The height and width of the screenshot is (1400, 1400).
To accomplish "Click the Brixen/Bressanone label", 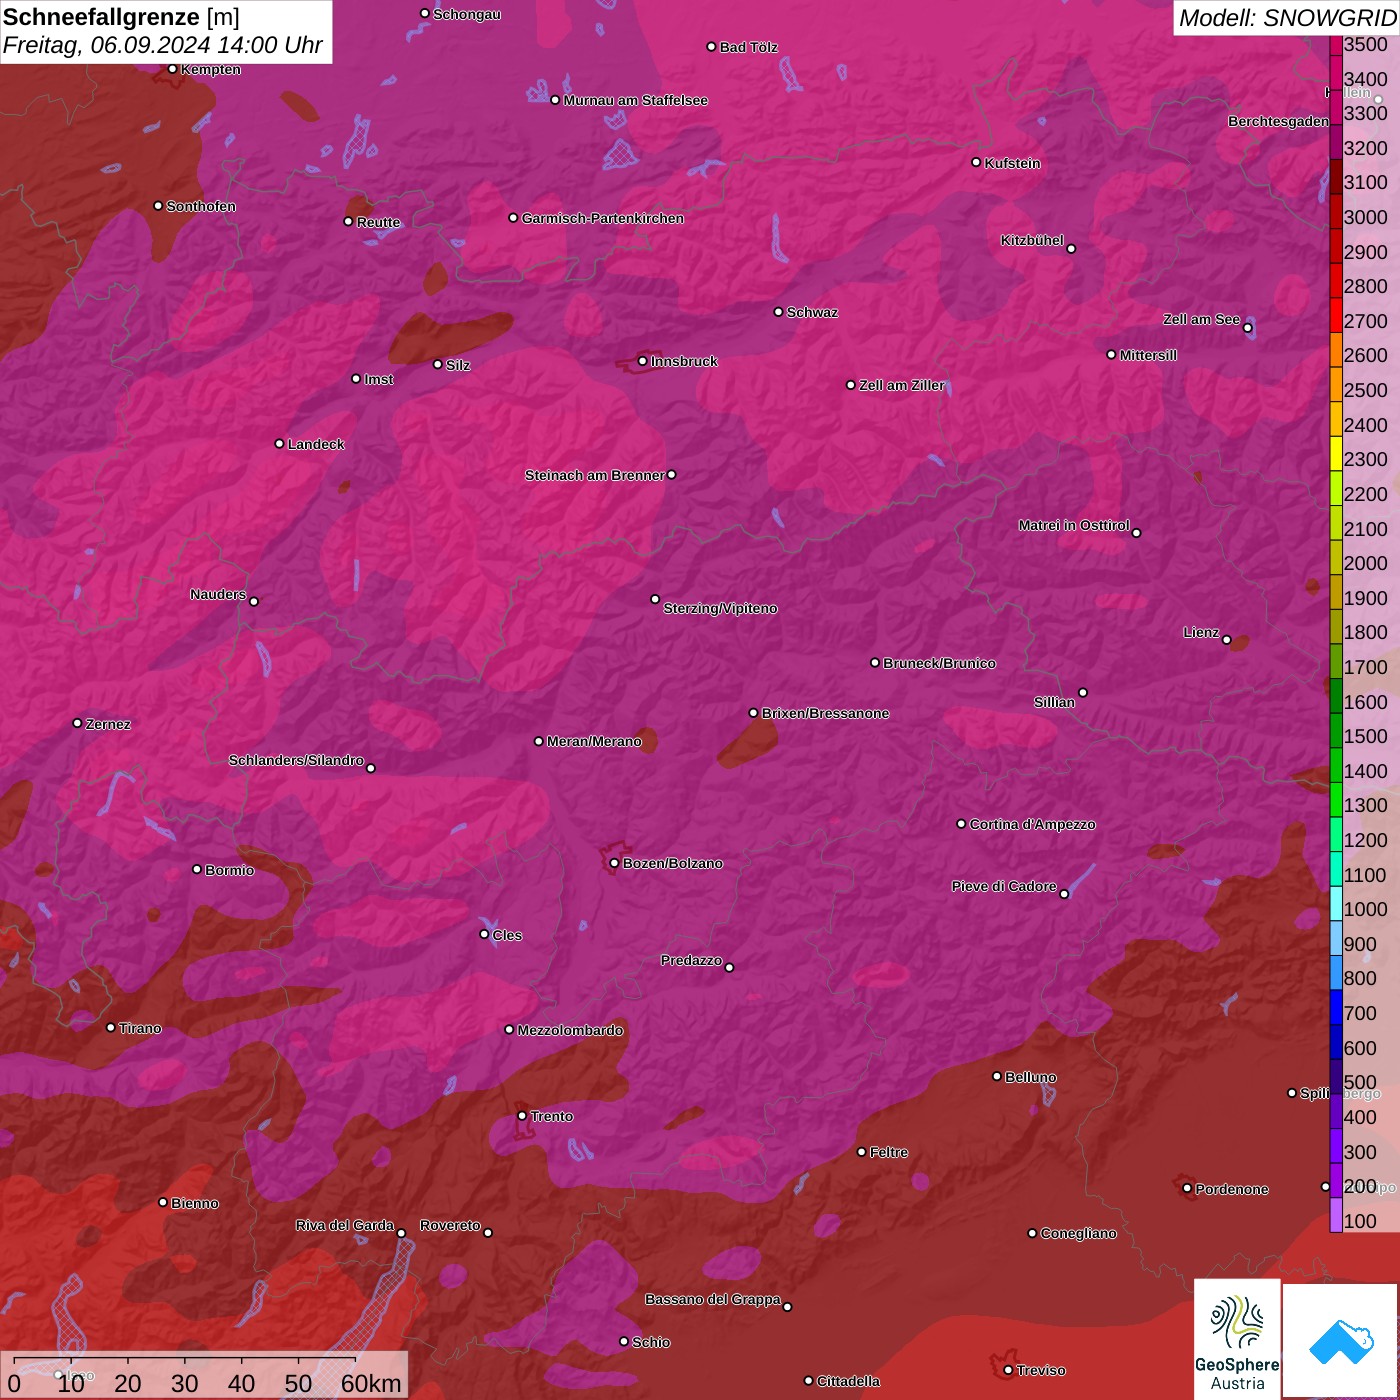I will pyautogui.click(x=825, y=713).
